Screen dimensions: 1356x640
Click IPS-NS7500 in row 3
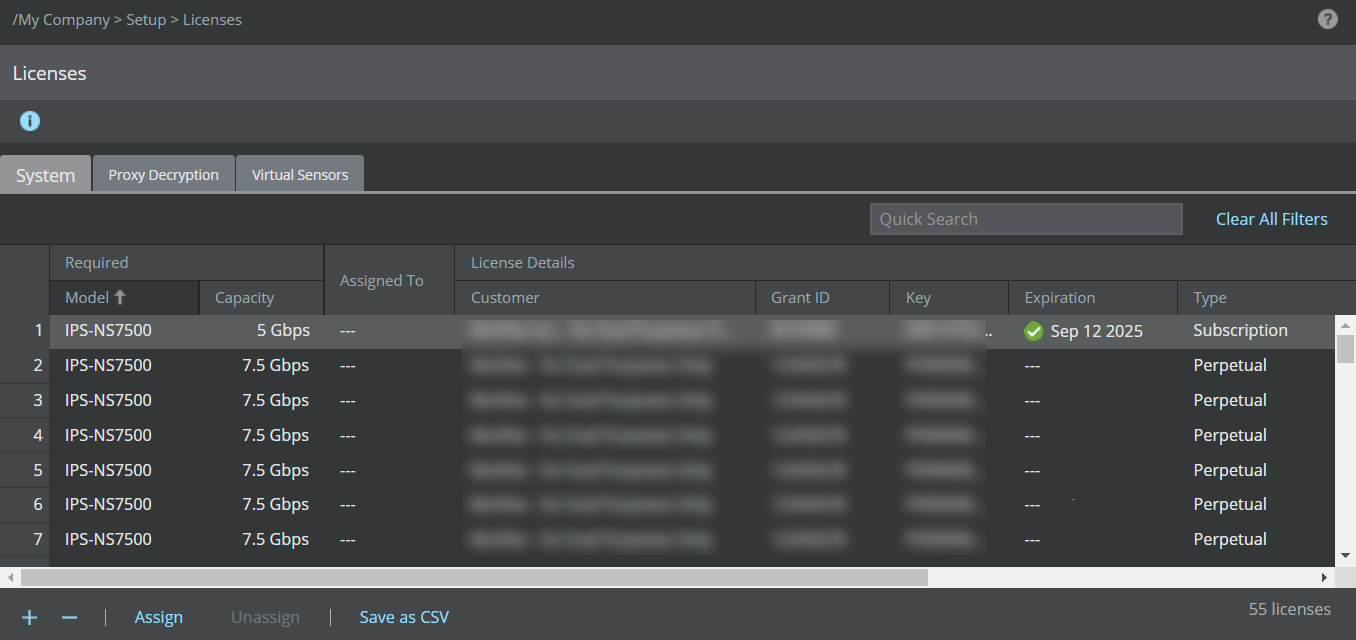pyautogui.click(x=108, y=400)
